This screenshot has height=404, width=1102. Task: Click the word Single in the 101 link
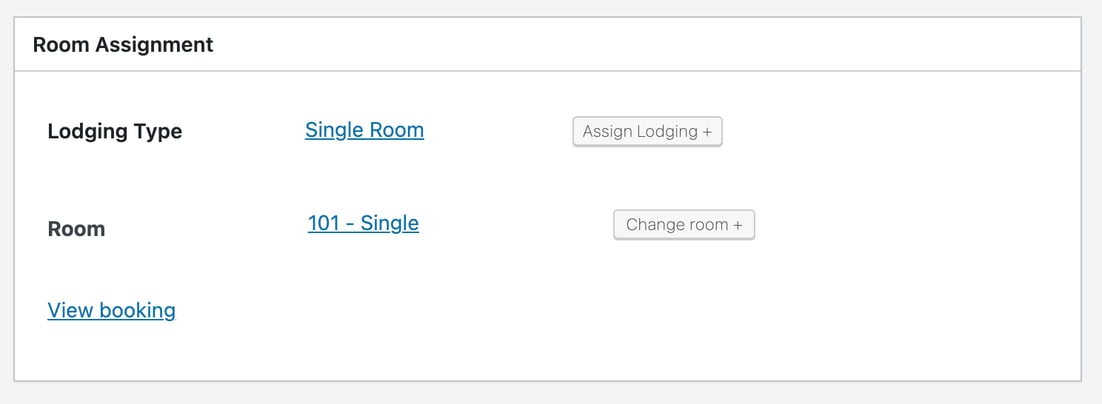pyautogui.click(x=389, y=223)
